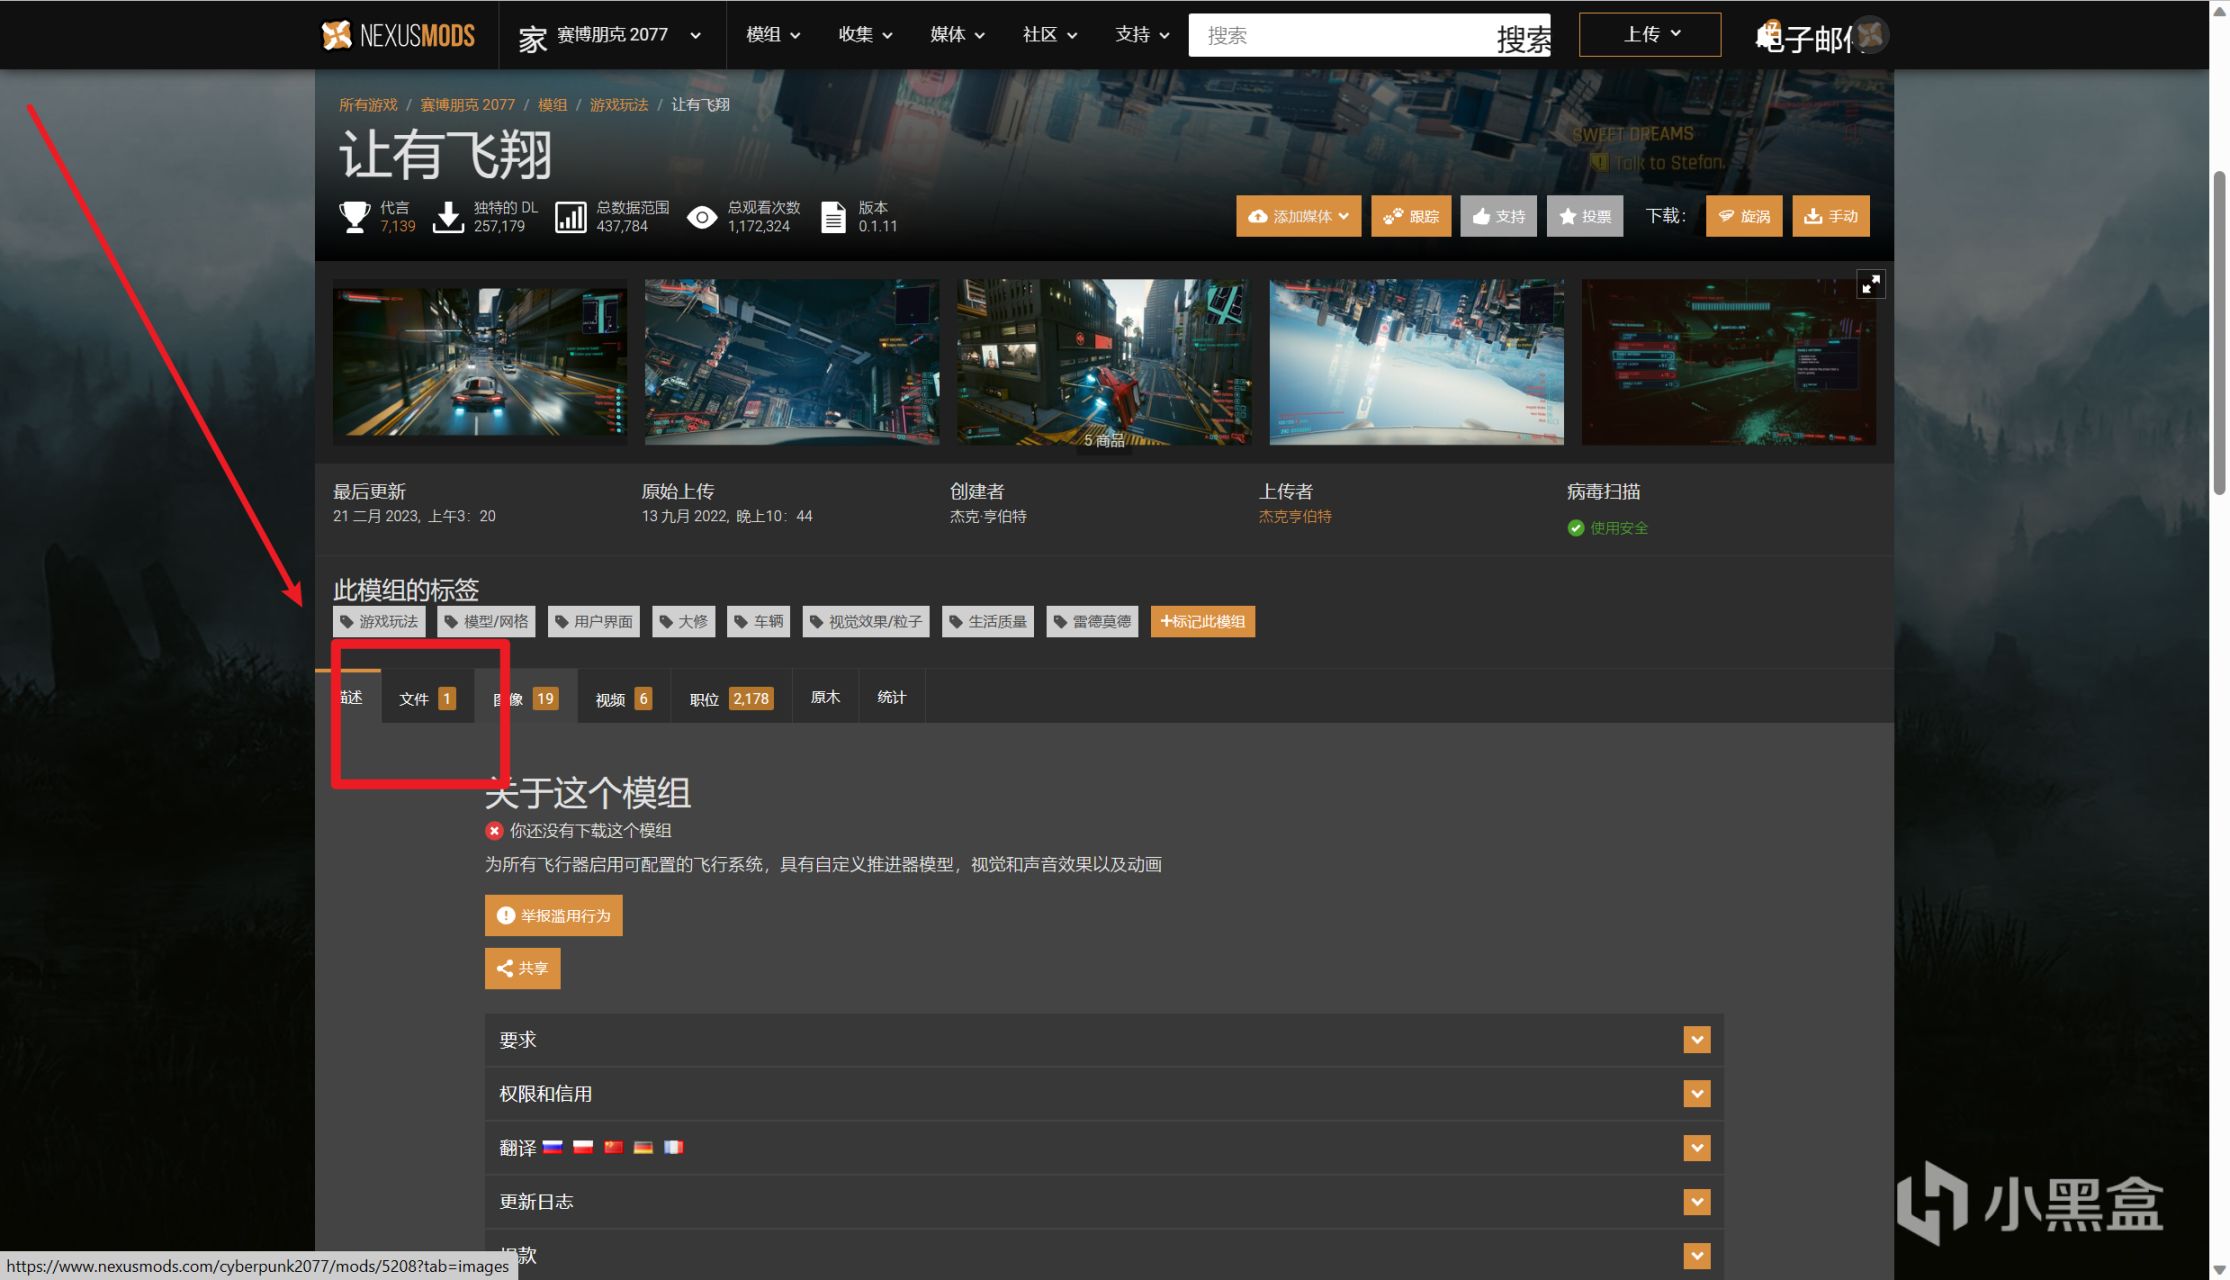Open the 媒体 menu

pyautogui.click(x=957, y=35)
